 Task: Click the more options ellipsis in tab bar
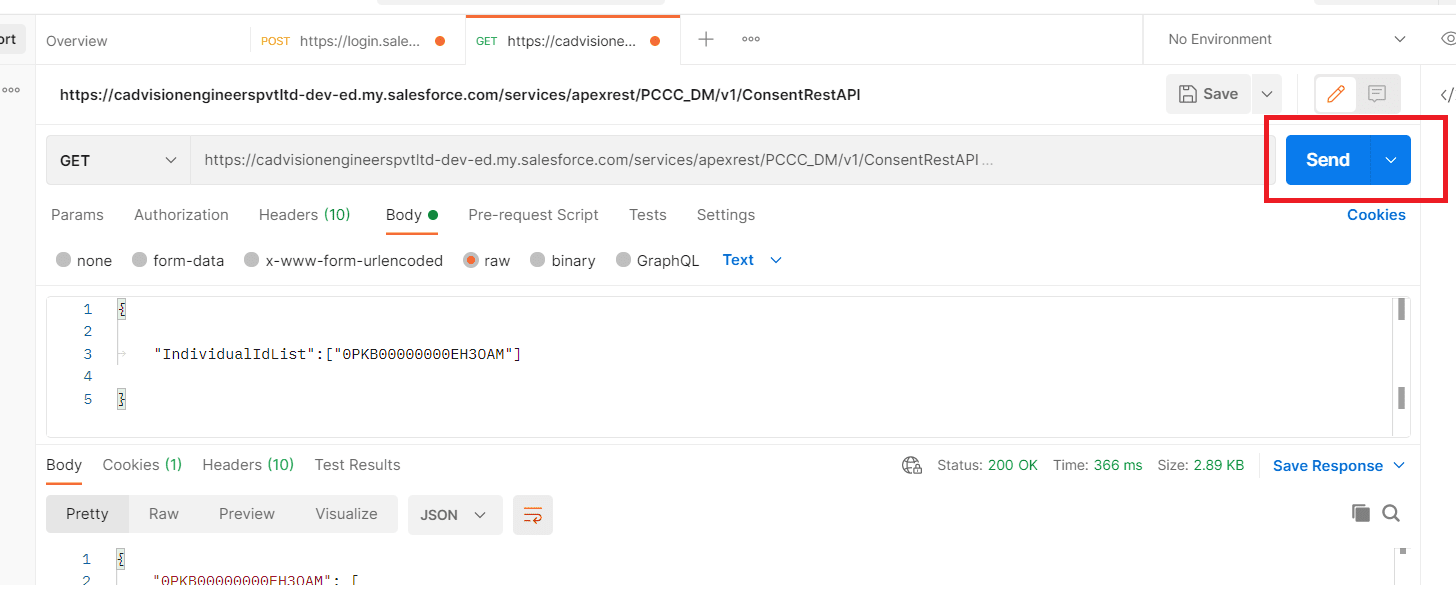tap(750, 40)
